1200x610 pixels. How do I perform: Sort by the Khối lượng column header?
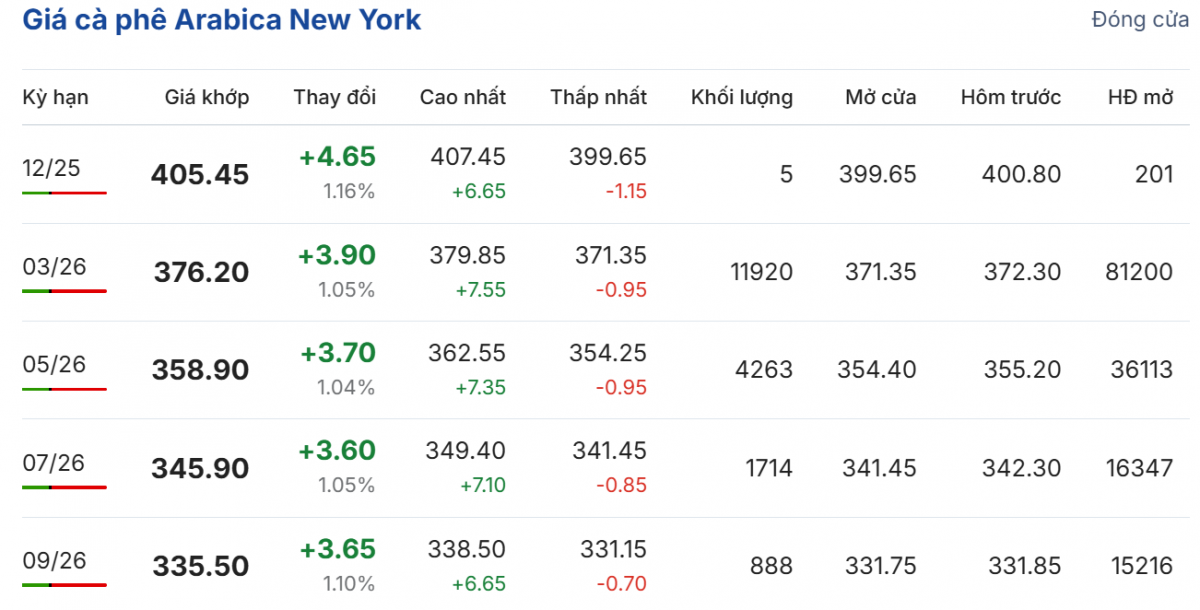point(741,97)
